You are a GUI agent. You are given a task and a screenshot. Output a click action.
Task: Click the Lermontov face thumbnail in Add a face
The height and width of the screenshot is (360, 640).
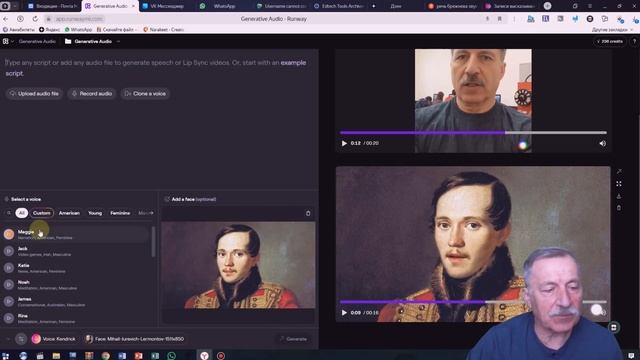[x=238, y=265]
